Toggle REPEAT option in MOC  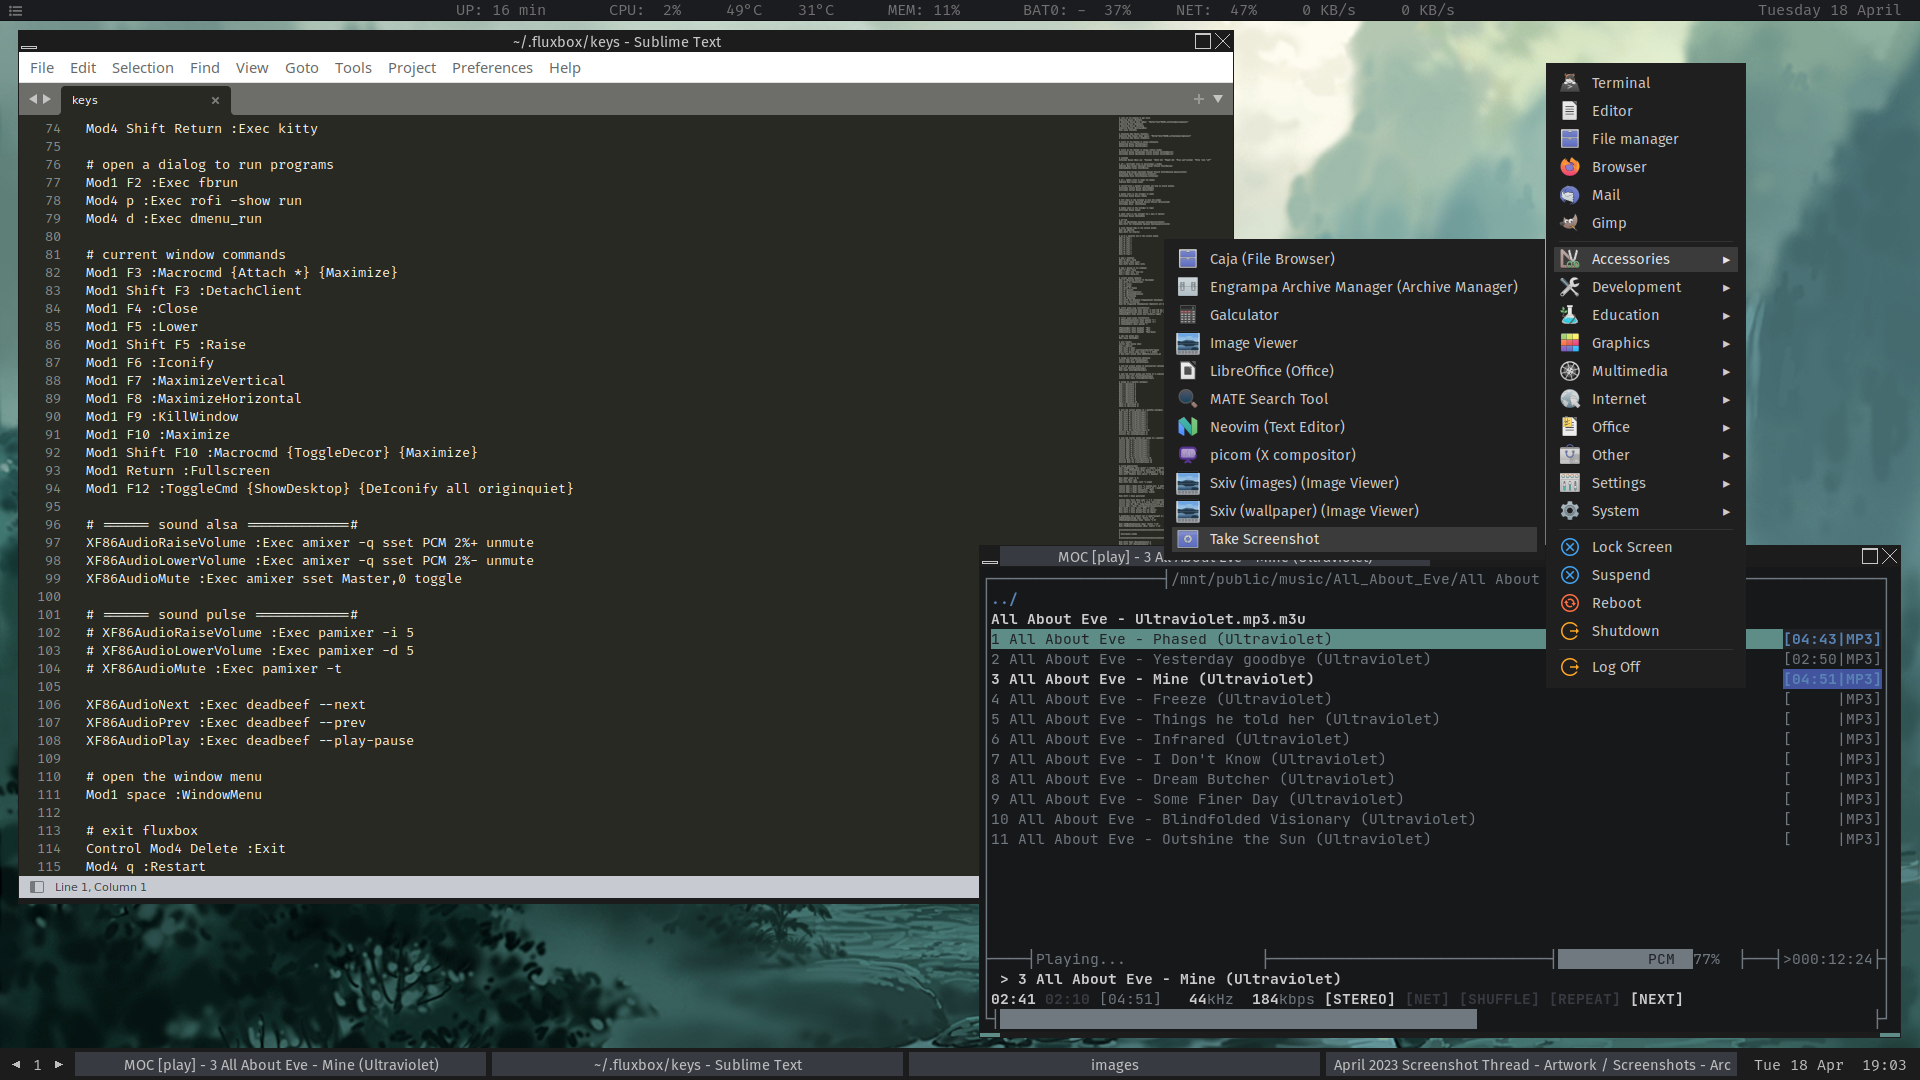(1584, 999)
